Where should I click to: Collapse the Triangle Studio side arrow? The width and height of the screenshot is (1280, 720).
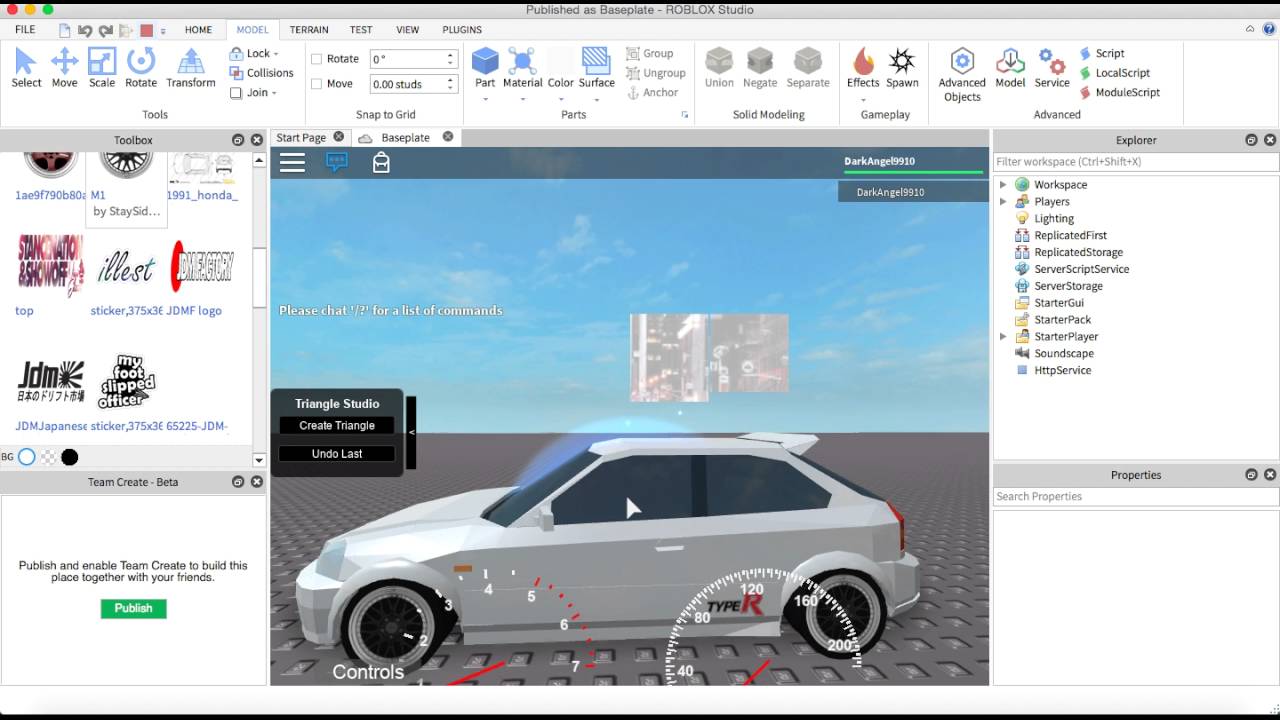click(x=411, y=432)
